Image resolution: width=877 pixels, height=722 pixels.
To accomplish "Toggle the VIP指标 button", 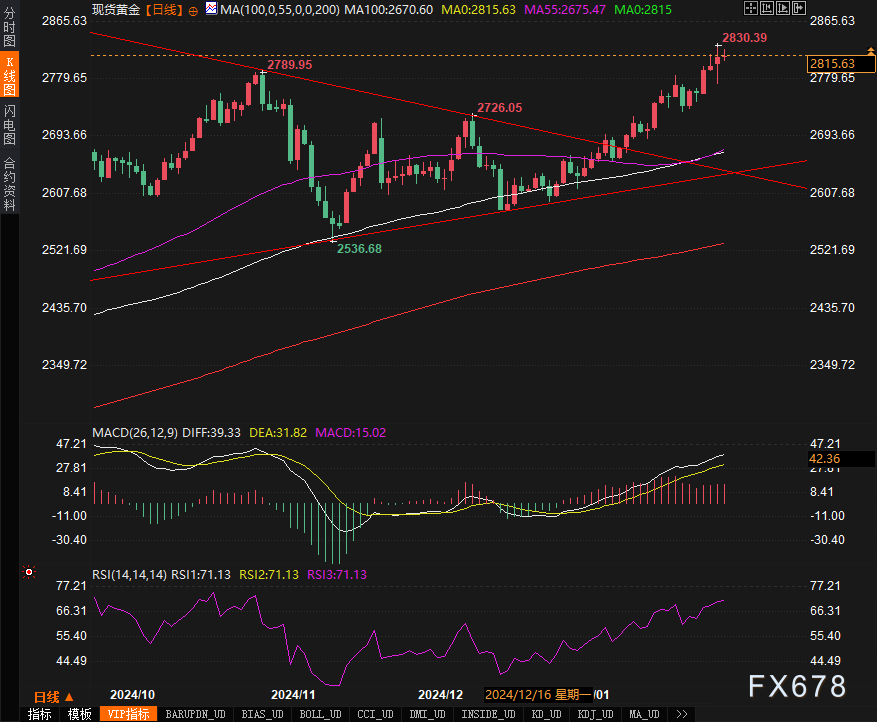I will [129, 714].
